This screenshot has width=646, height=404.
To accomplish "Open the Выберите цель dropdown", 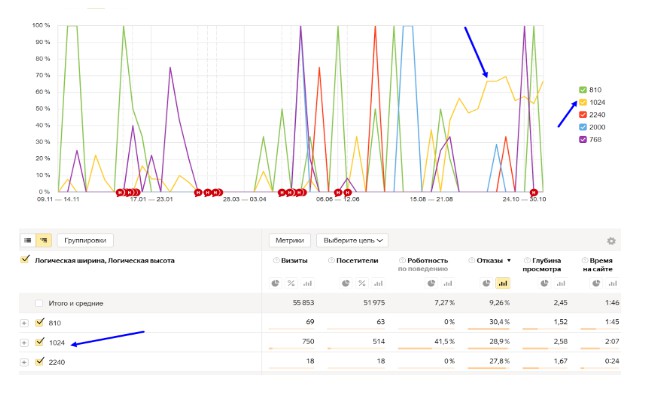I will (x=352, y=240).
